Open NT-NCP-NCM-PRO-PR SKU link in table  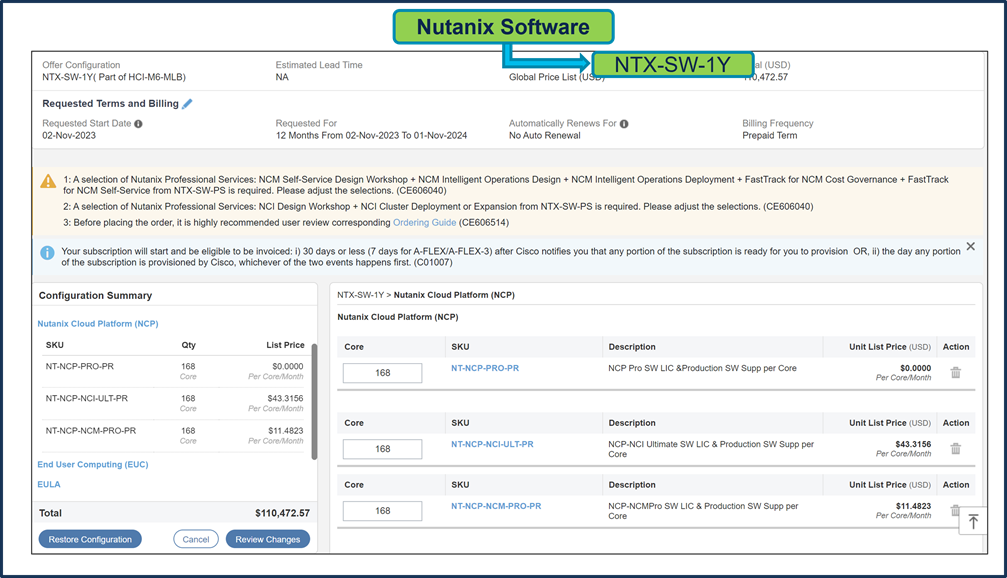tap(496, 506)
